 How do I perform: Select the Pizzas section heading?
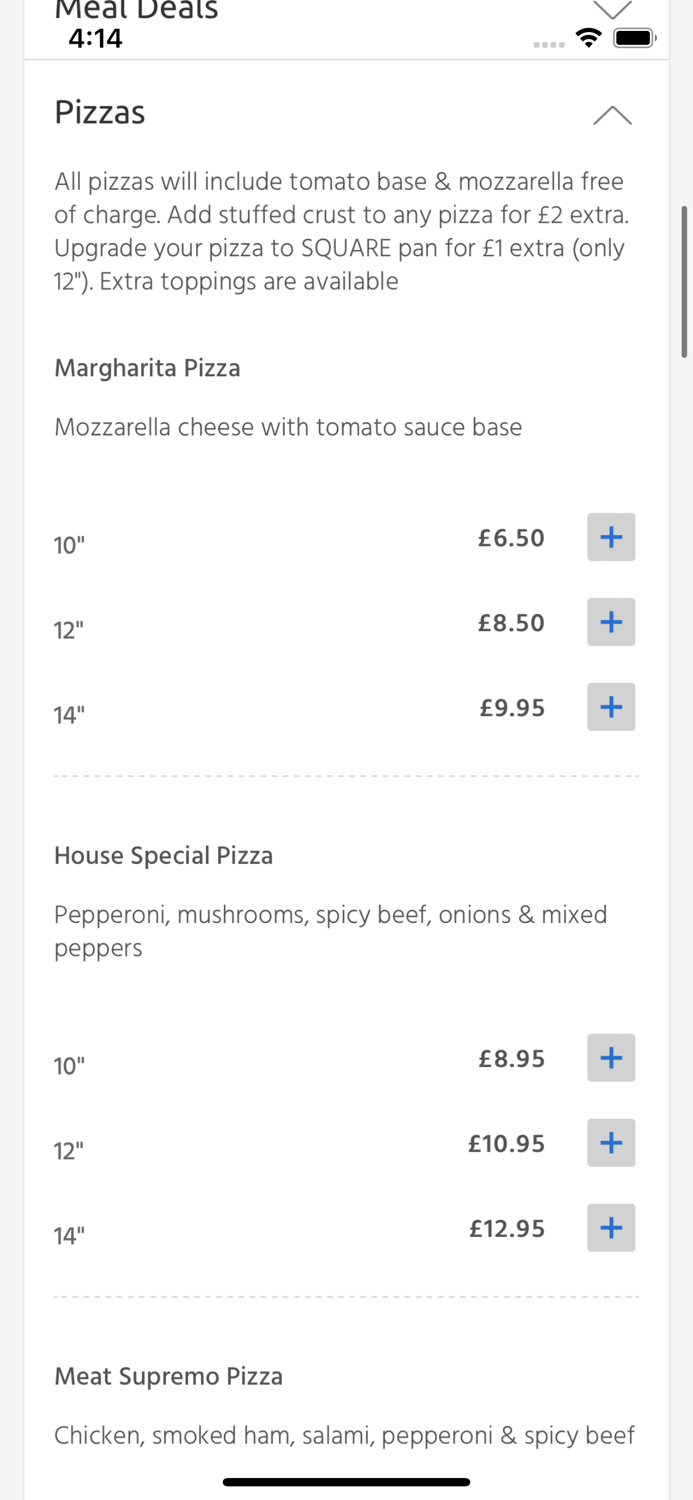99,113
